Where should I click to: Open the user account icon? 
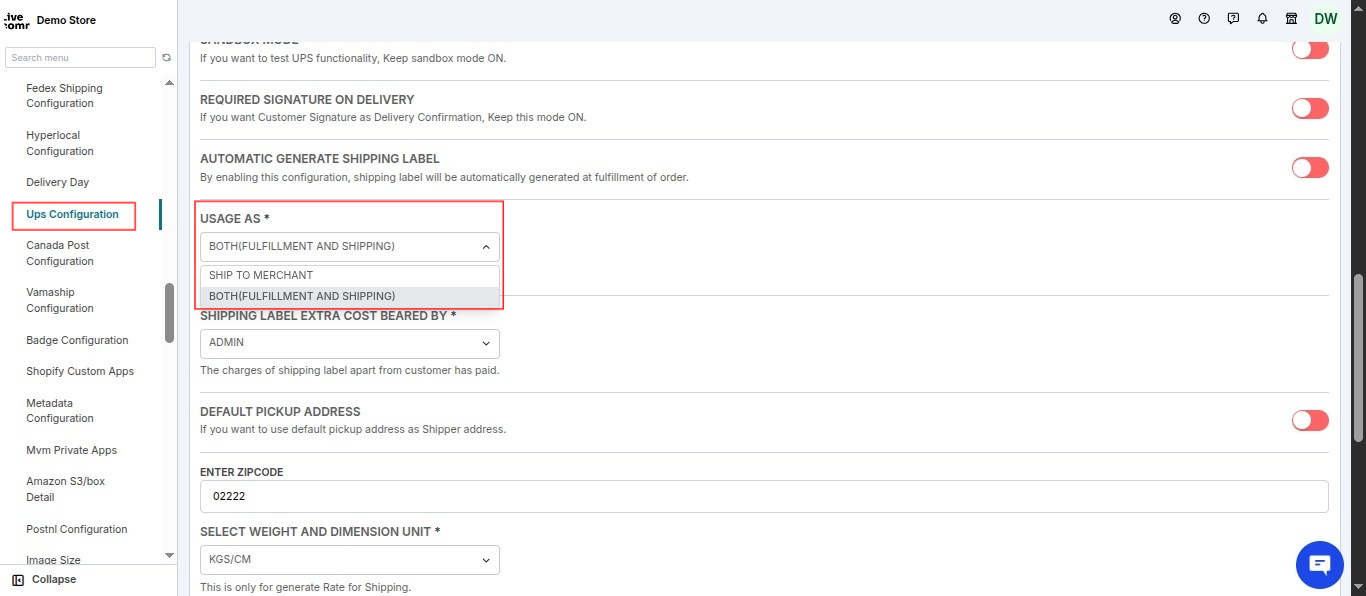point(1175,19)
